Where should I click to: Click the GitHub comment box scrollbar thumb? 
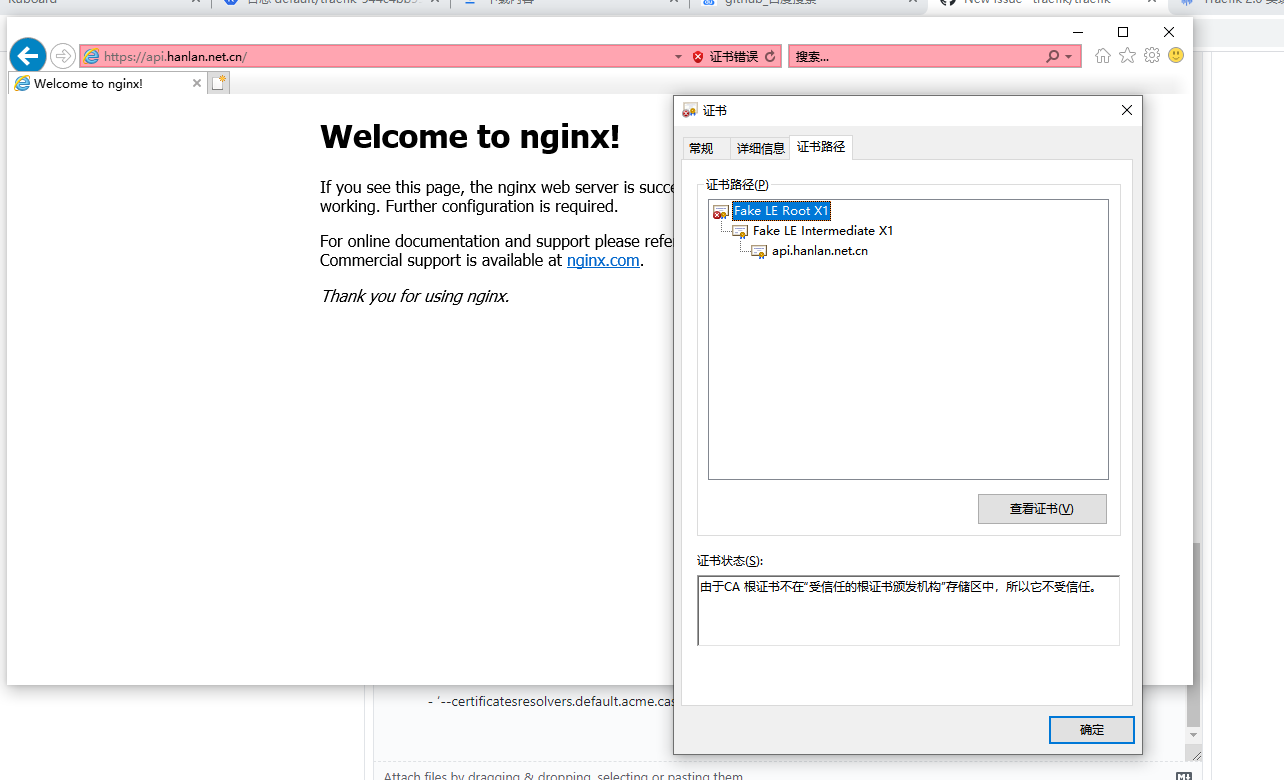(1192, 634)
